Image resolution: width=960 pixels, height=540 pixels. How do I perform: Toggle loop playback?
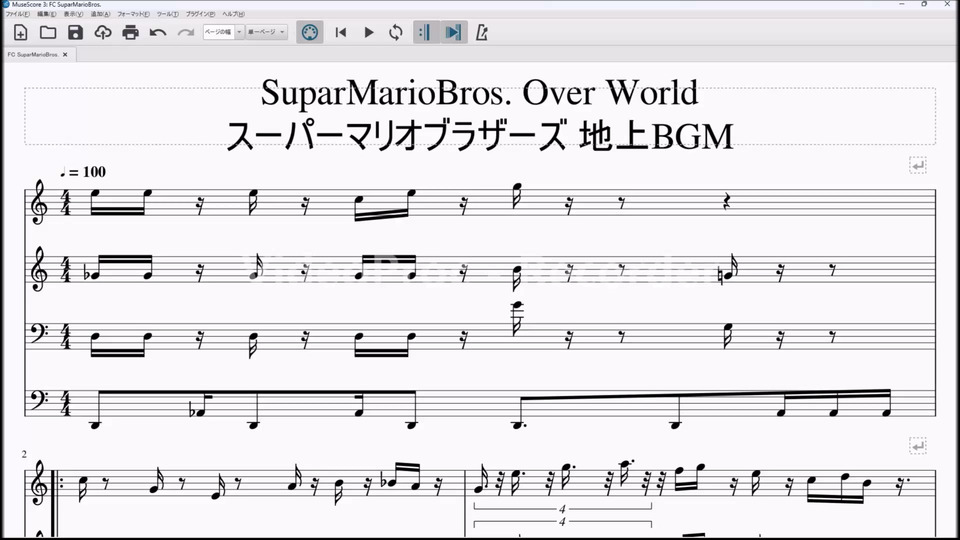point(396,32)
